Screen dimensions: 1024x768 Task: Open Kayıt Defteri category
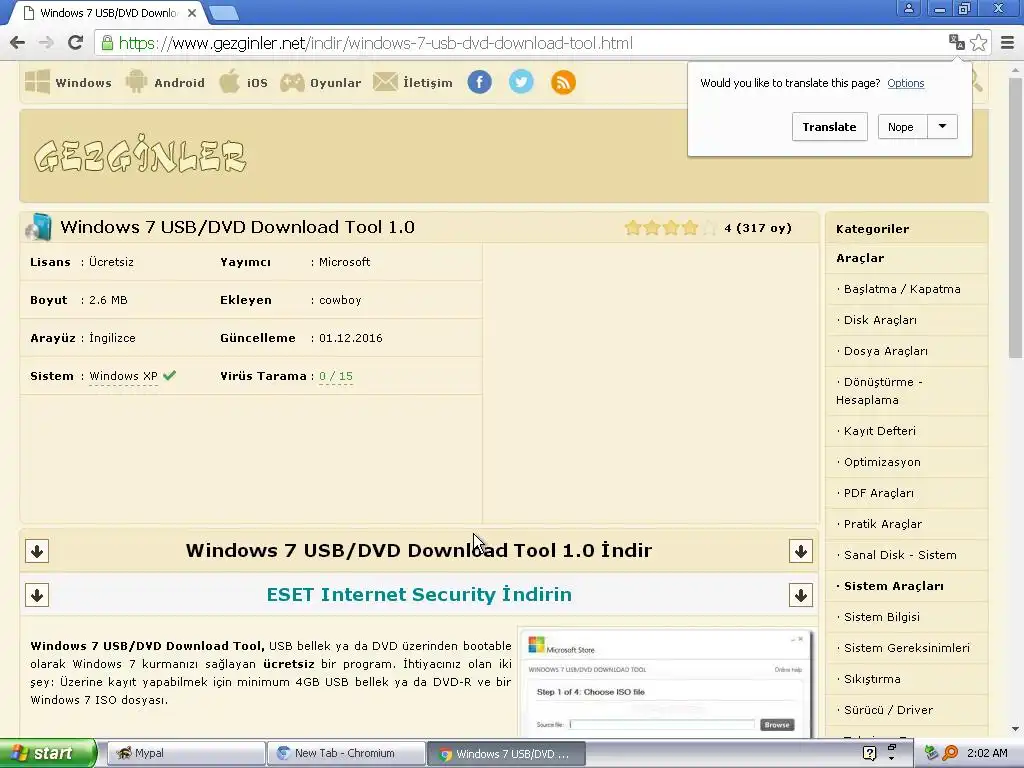pos(879,431)
